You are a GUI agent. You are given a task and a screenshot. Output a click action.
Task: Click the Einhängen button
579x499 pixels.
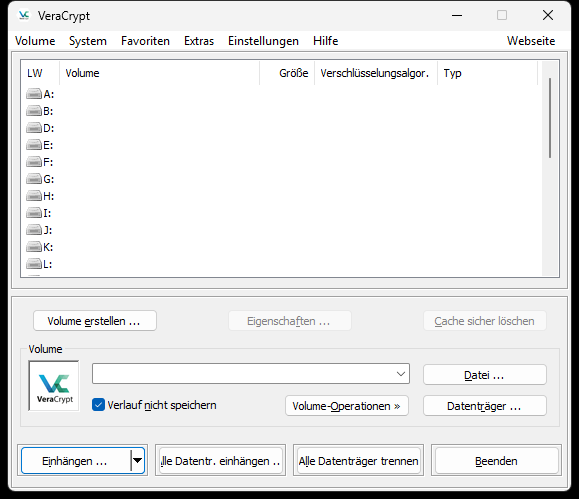(76, 461)
